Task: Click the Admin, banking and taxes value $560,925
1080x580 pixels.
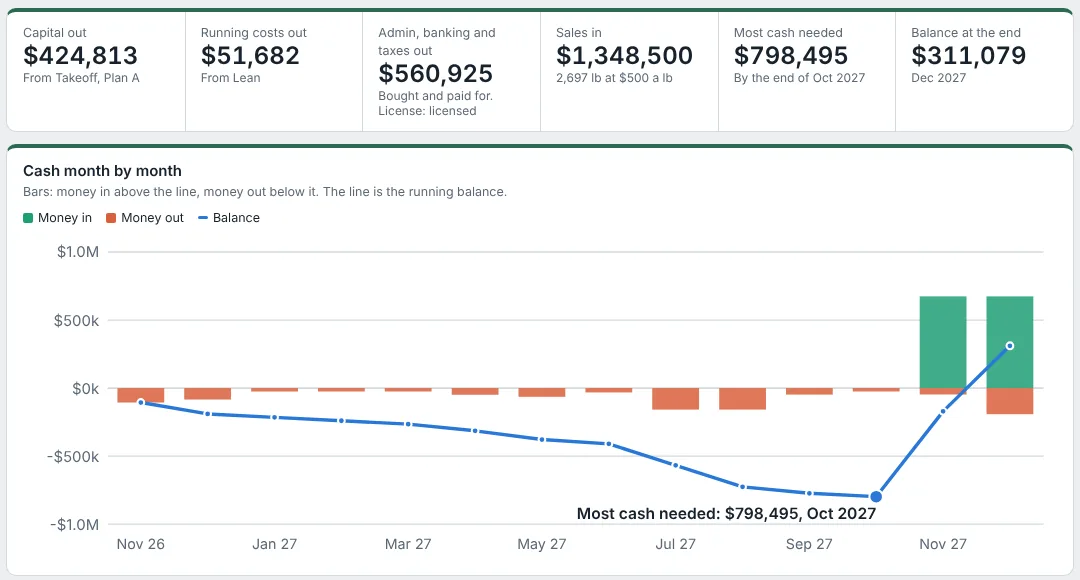Action: click(435, 74)
